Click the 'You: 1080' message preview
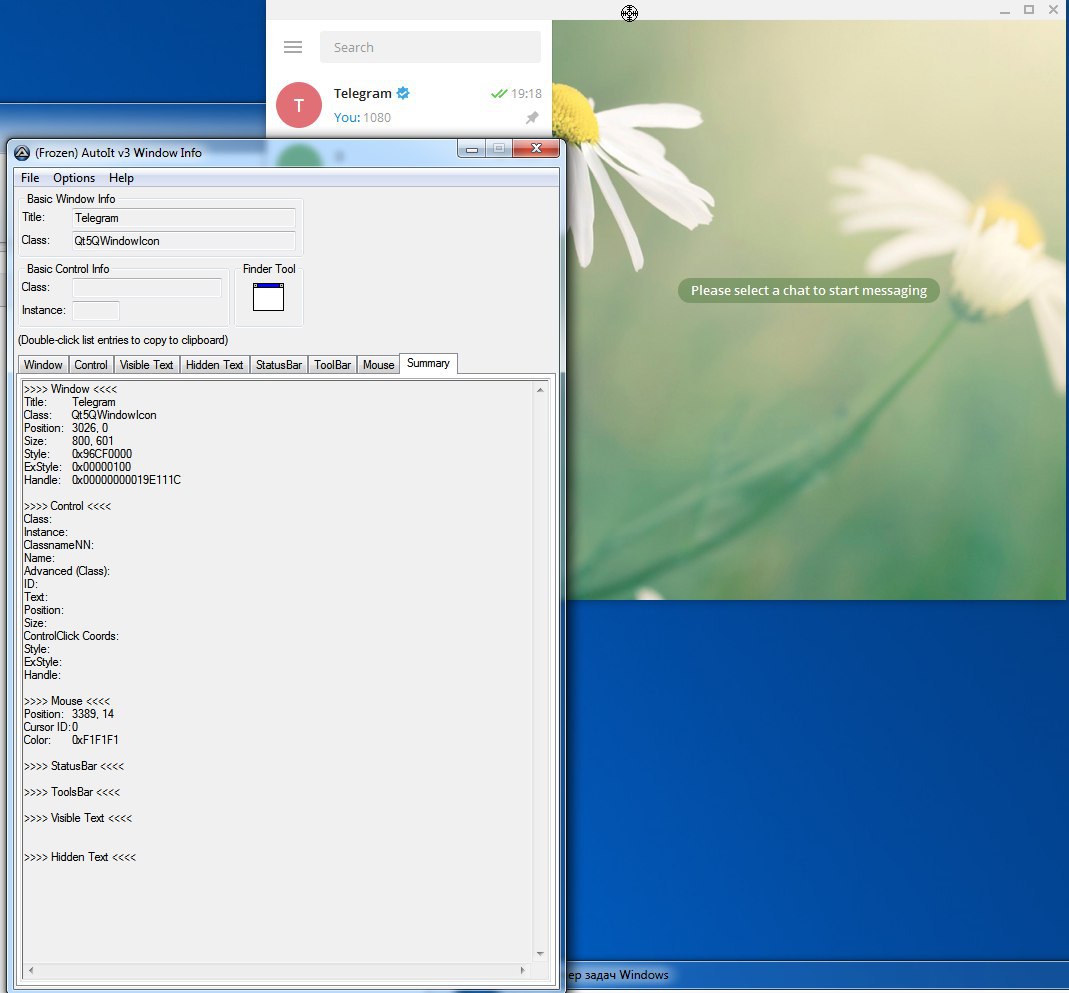Viewport: 1069px width, 993px height. 362,117
